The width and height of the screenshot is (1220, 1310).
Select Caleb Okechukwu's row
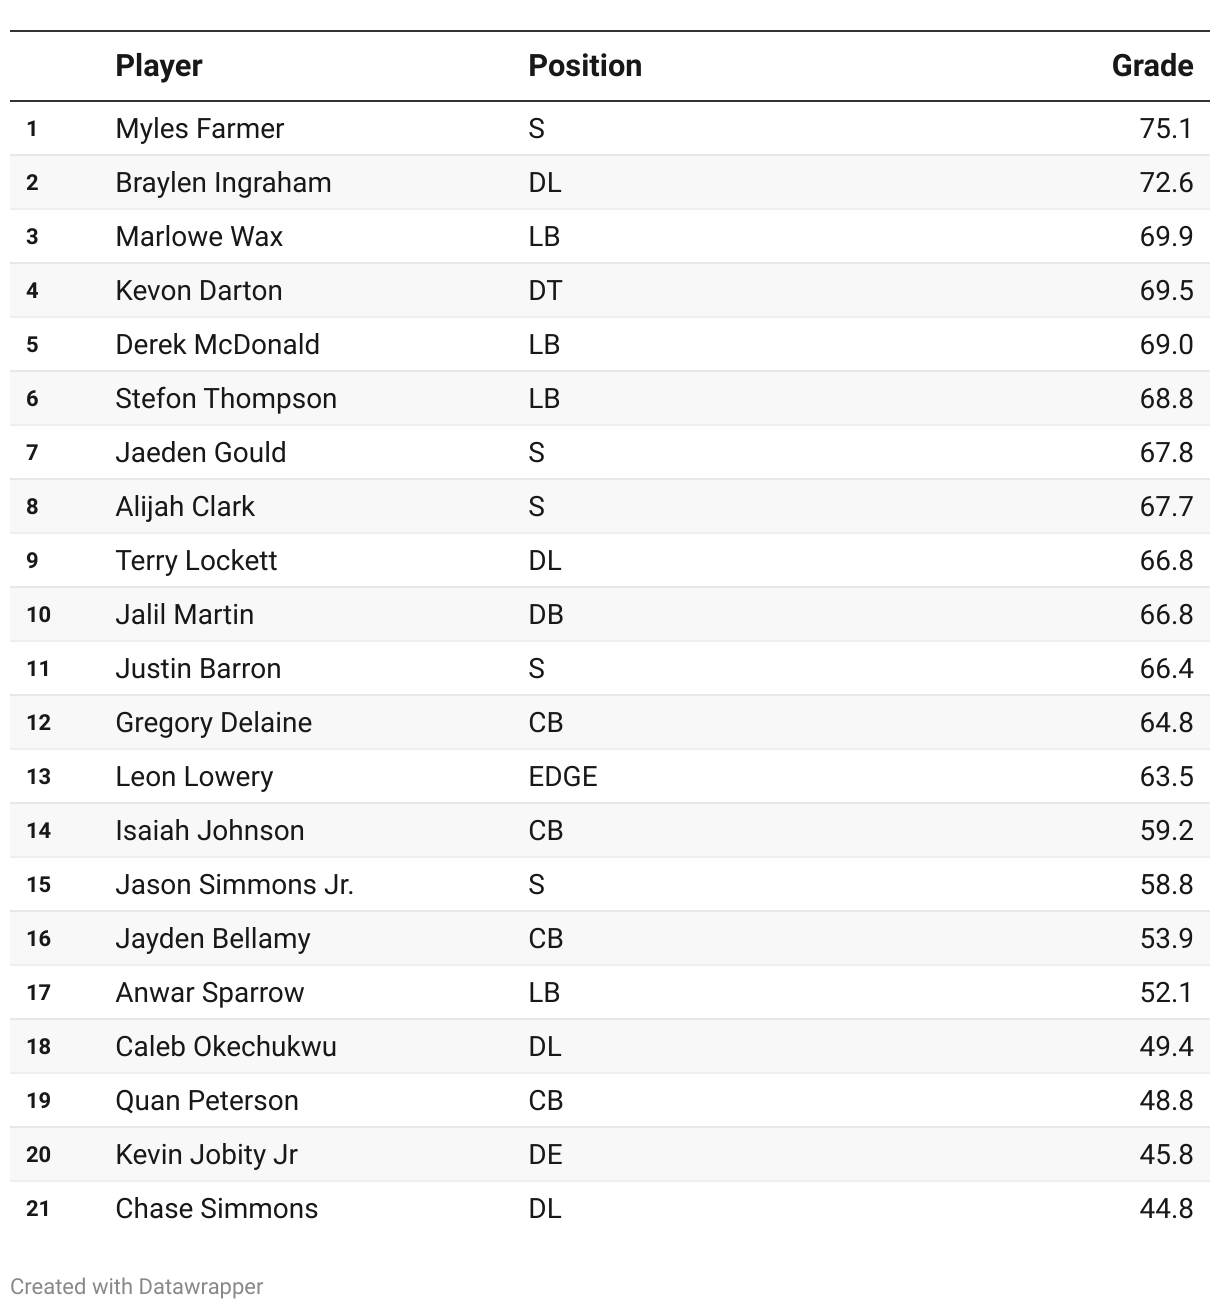coord(610,1046)
